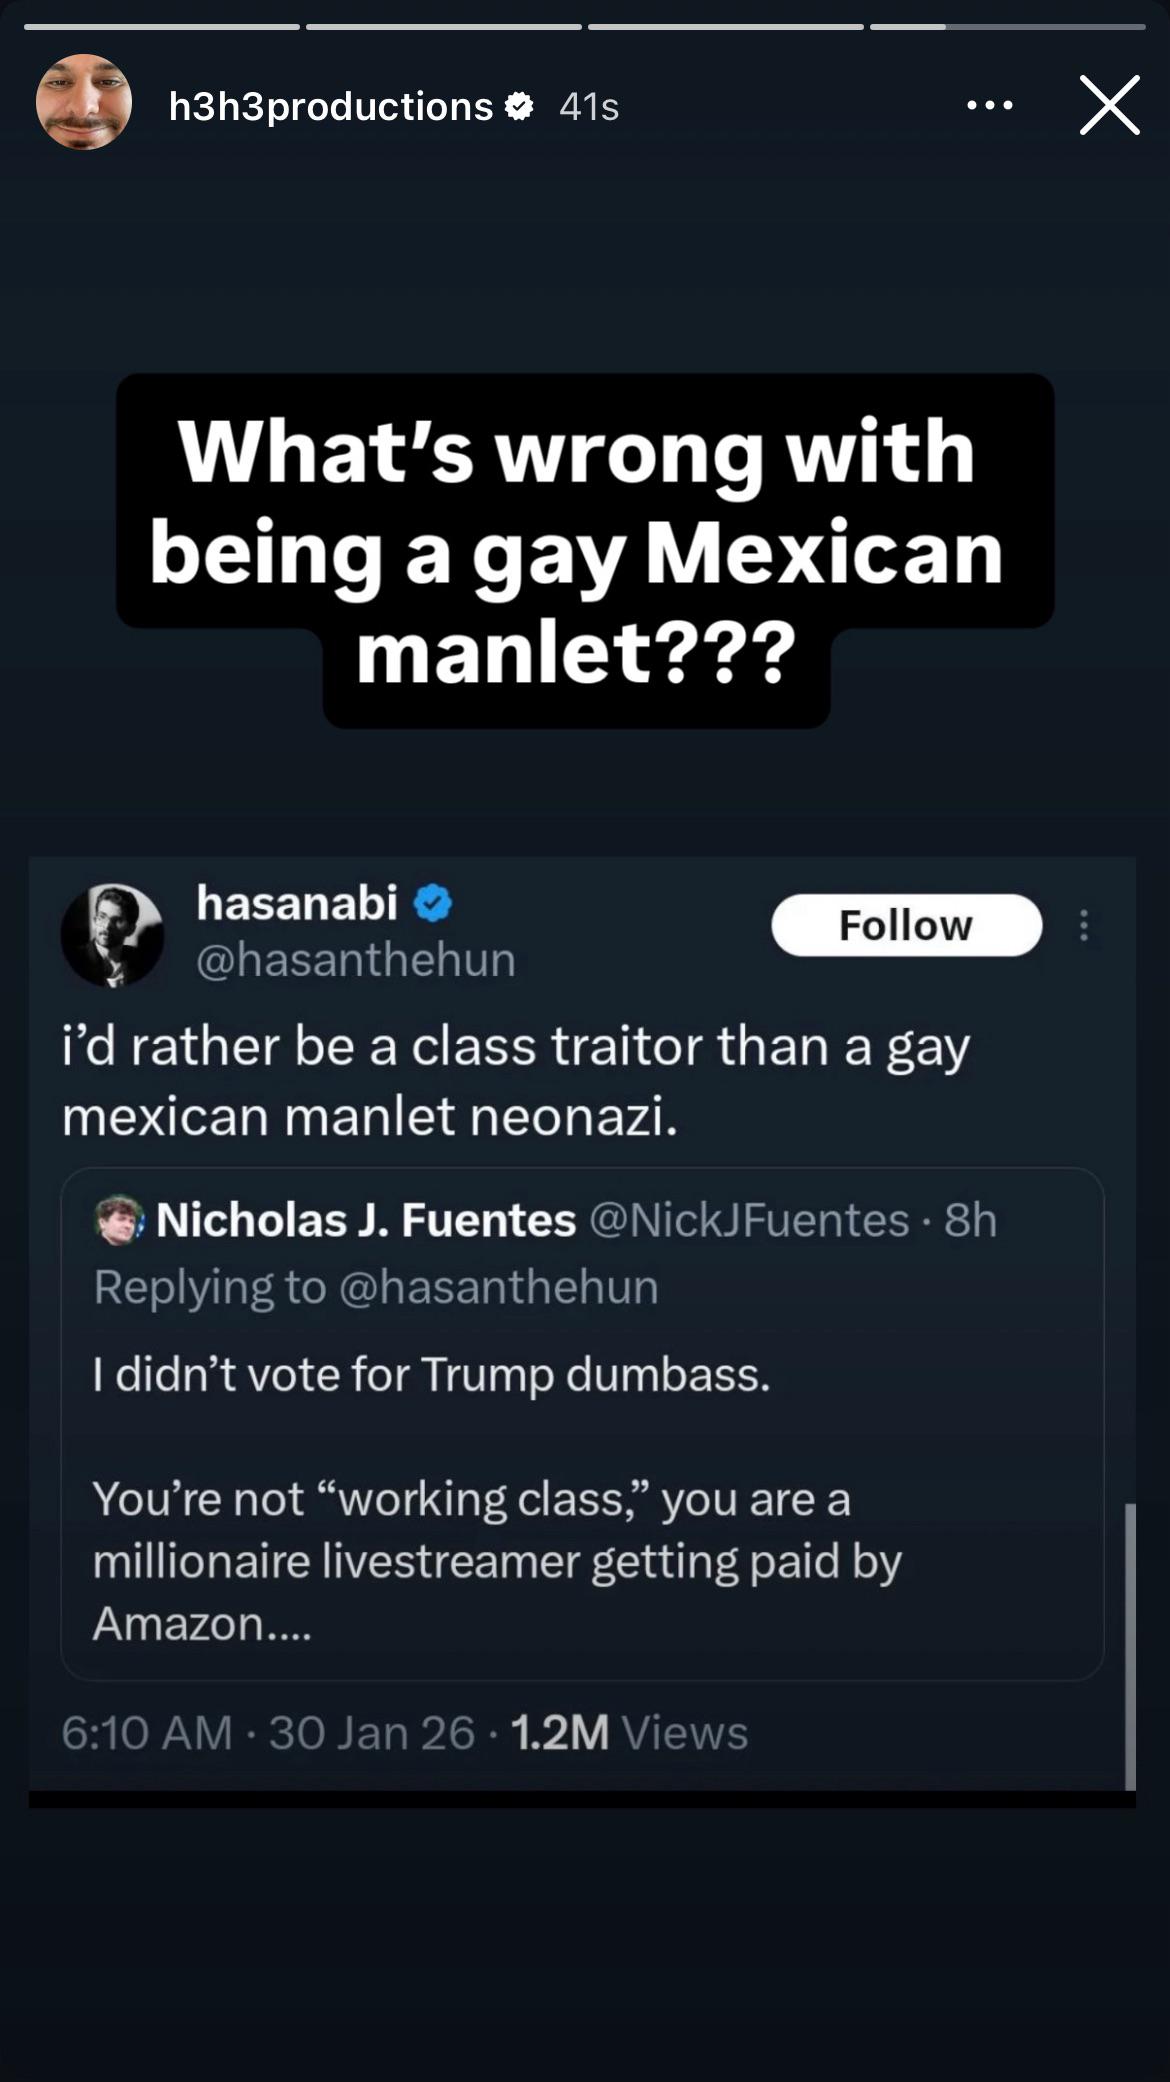Screen dimensions: 1170x2082
Task: Close the story with the X
Action: (1109, 105)
